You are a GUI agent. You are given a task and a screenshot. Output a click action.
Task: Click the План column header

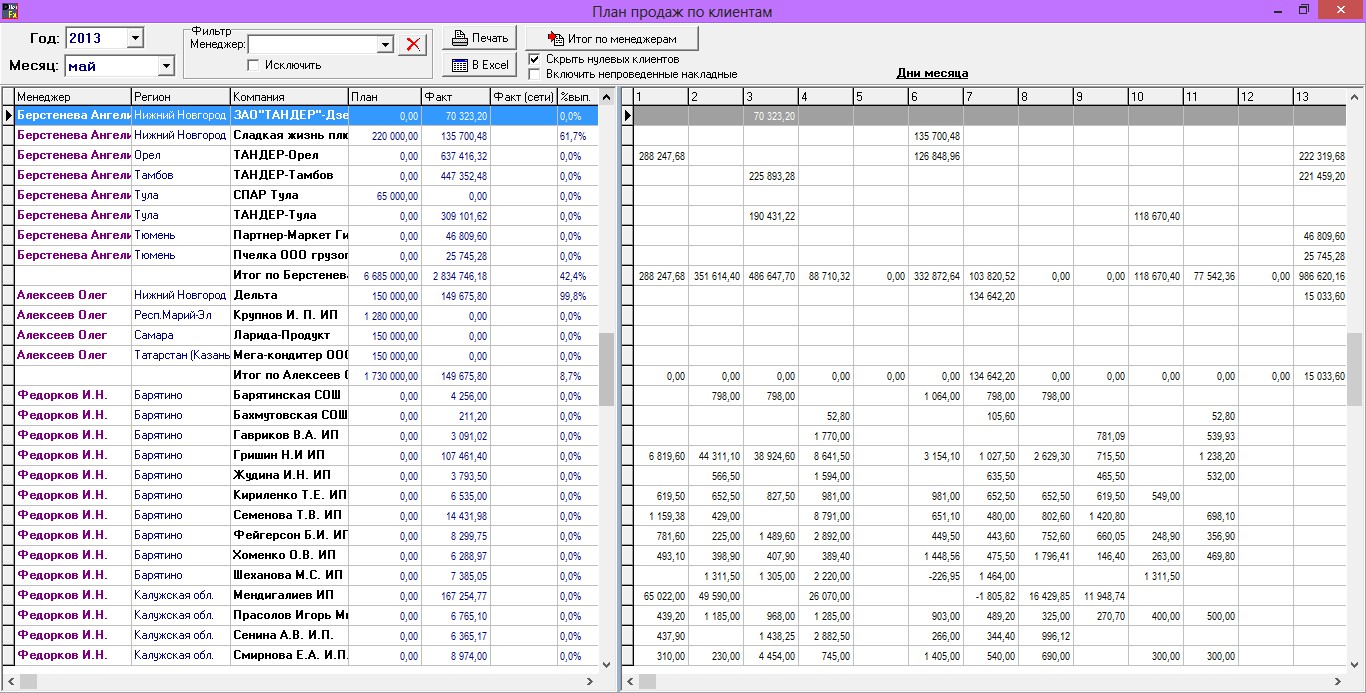(x=385, y=97)
